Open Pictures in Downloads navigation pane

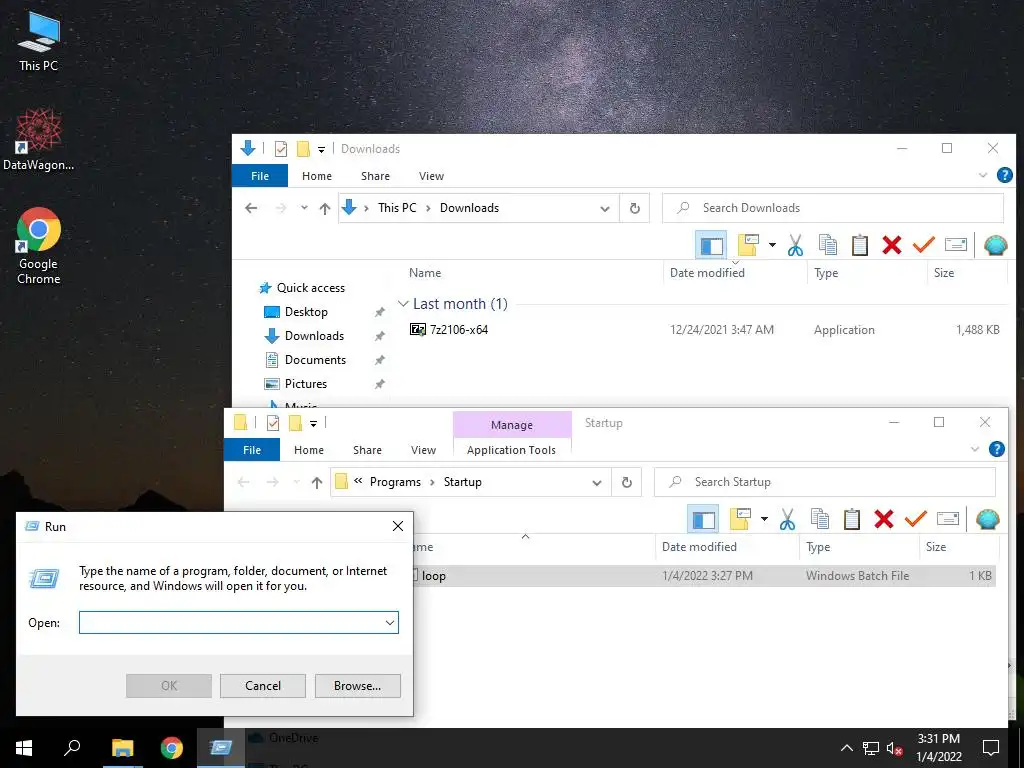pos(306,384)
